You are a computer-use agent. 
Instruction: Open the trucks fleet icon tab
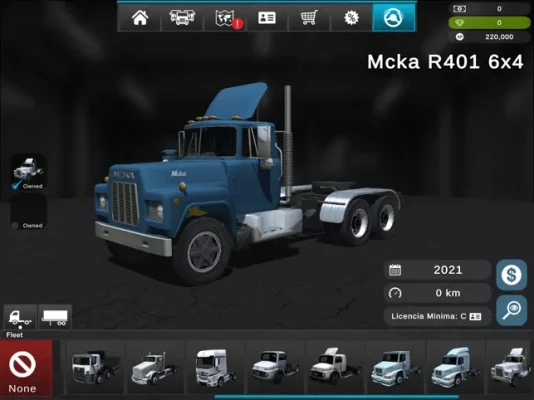182,18
